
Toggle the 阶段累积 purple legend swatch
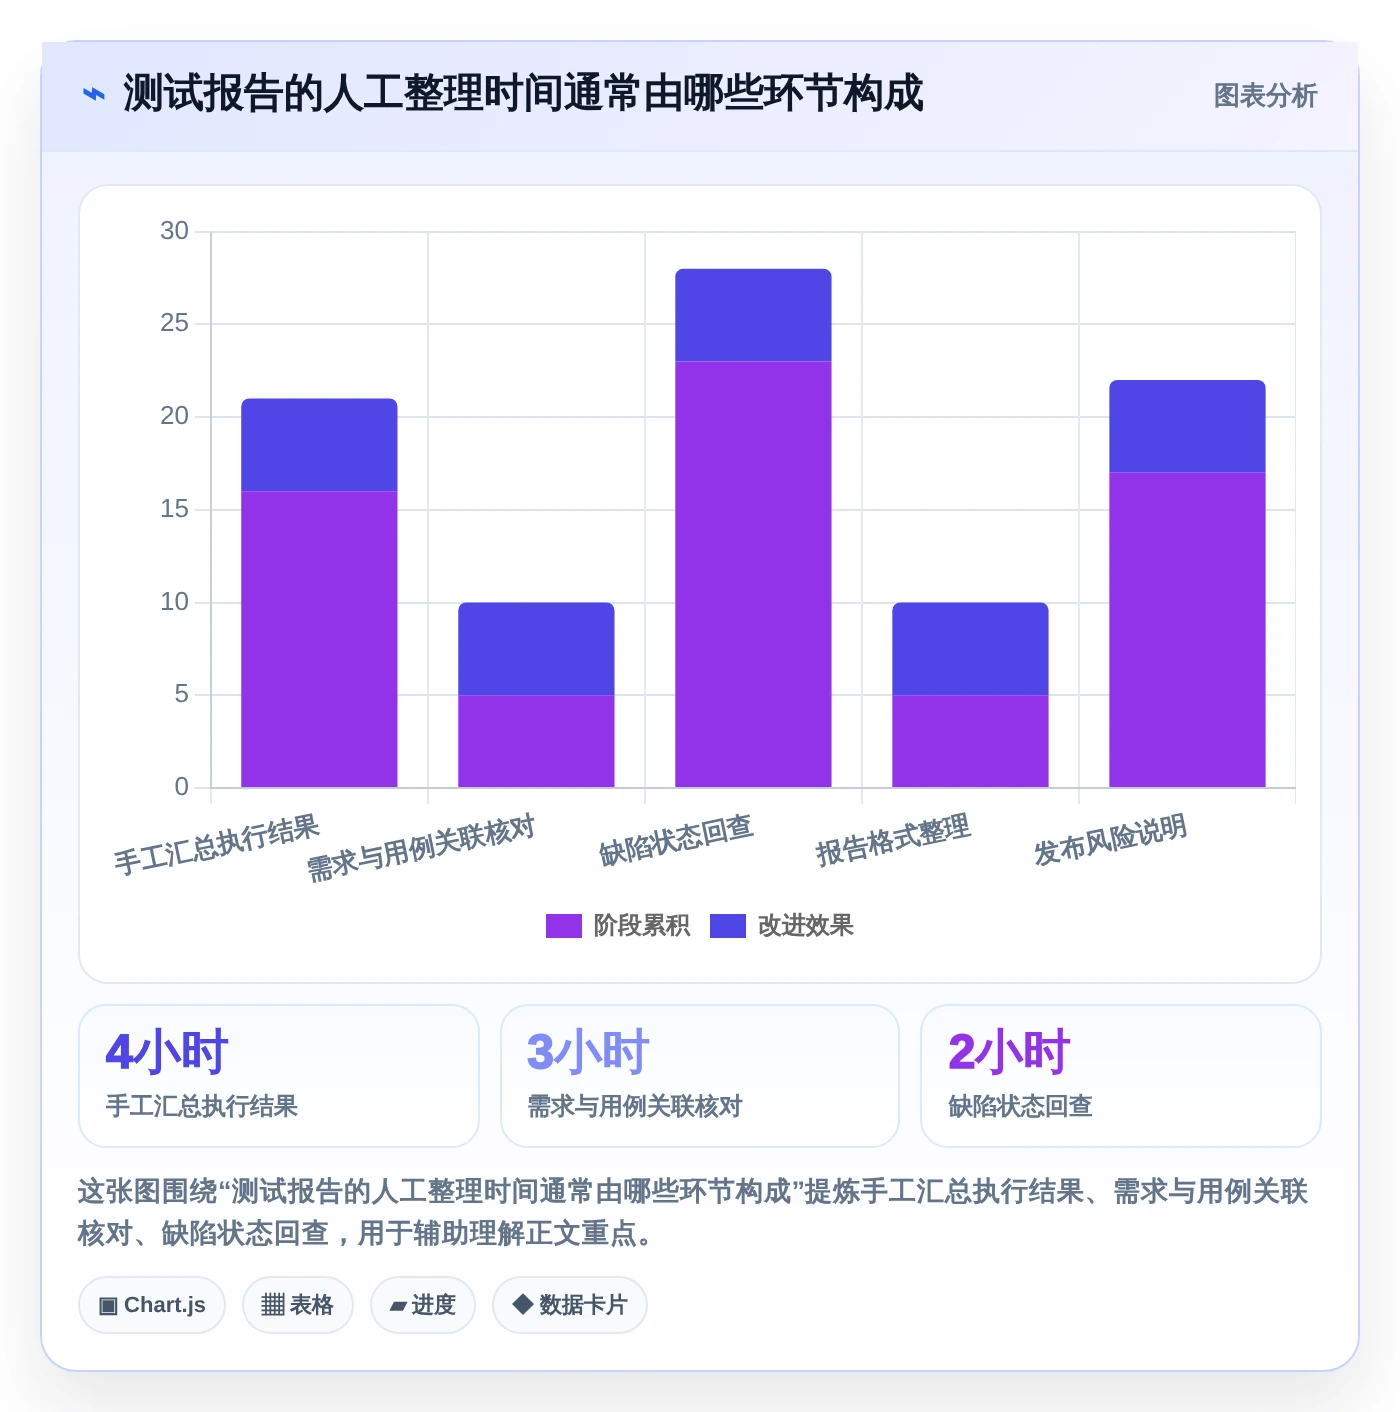pyautogui.click(x=563, y=926)
